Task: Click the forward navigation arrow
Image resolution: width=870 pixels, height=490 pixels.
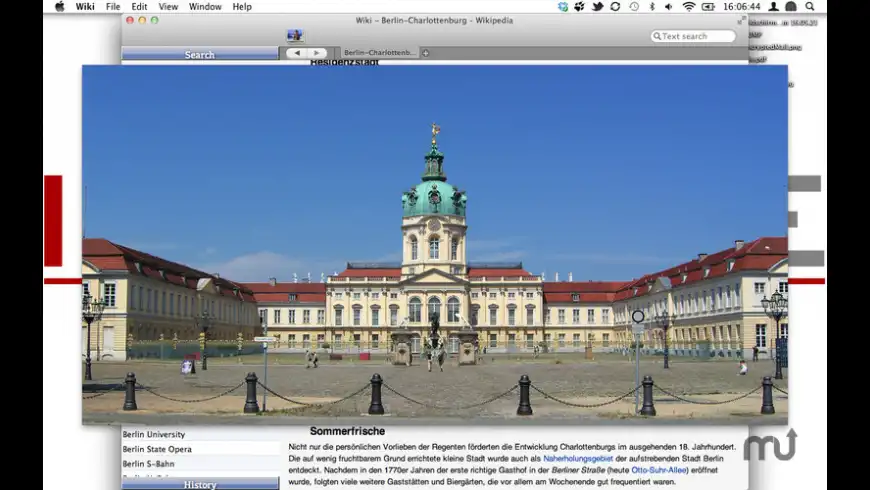Action: click(316, 53)
